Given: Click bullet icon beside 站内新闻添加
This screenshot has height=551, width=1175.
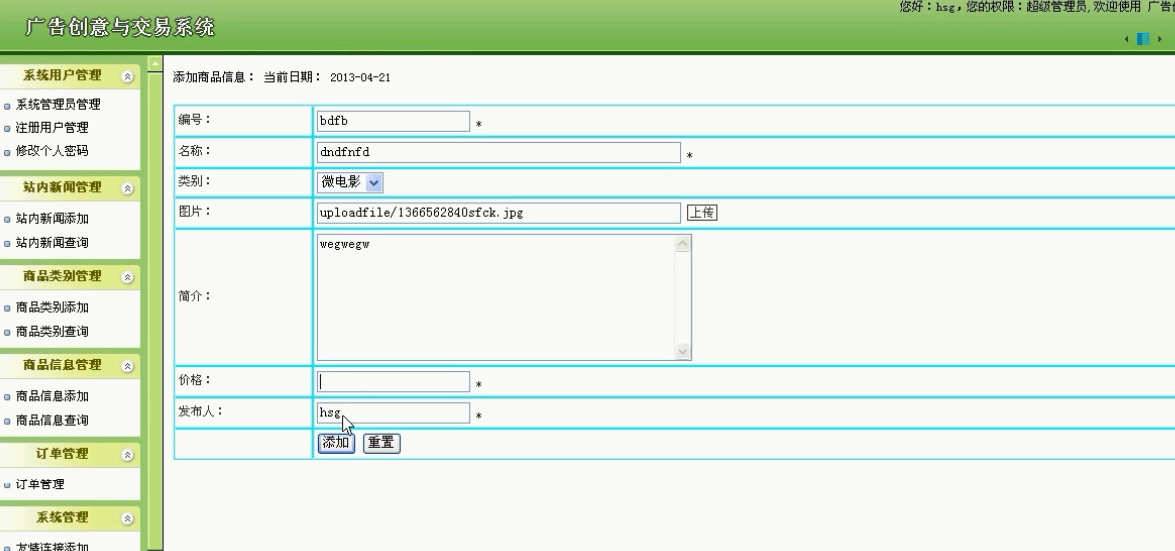Looking at the screenshot, I should (x=7, y=220).
